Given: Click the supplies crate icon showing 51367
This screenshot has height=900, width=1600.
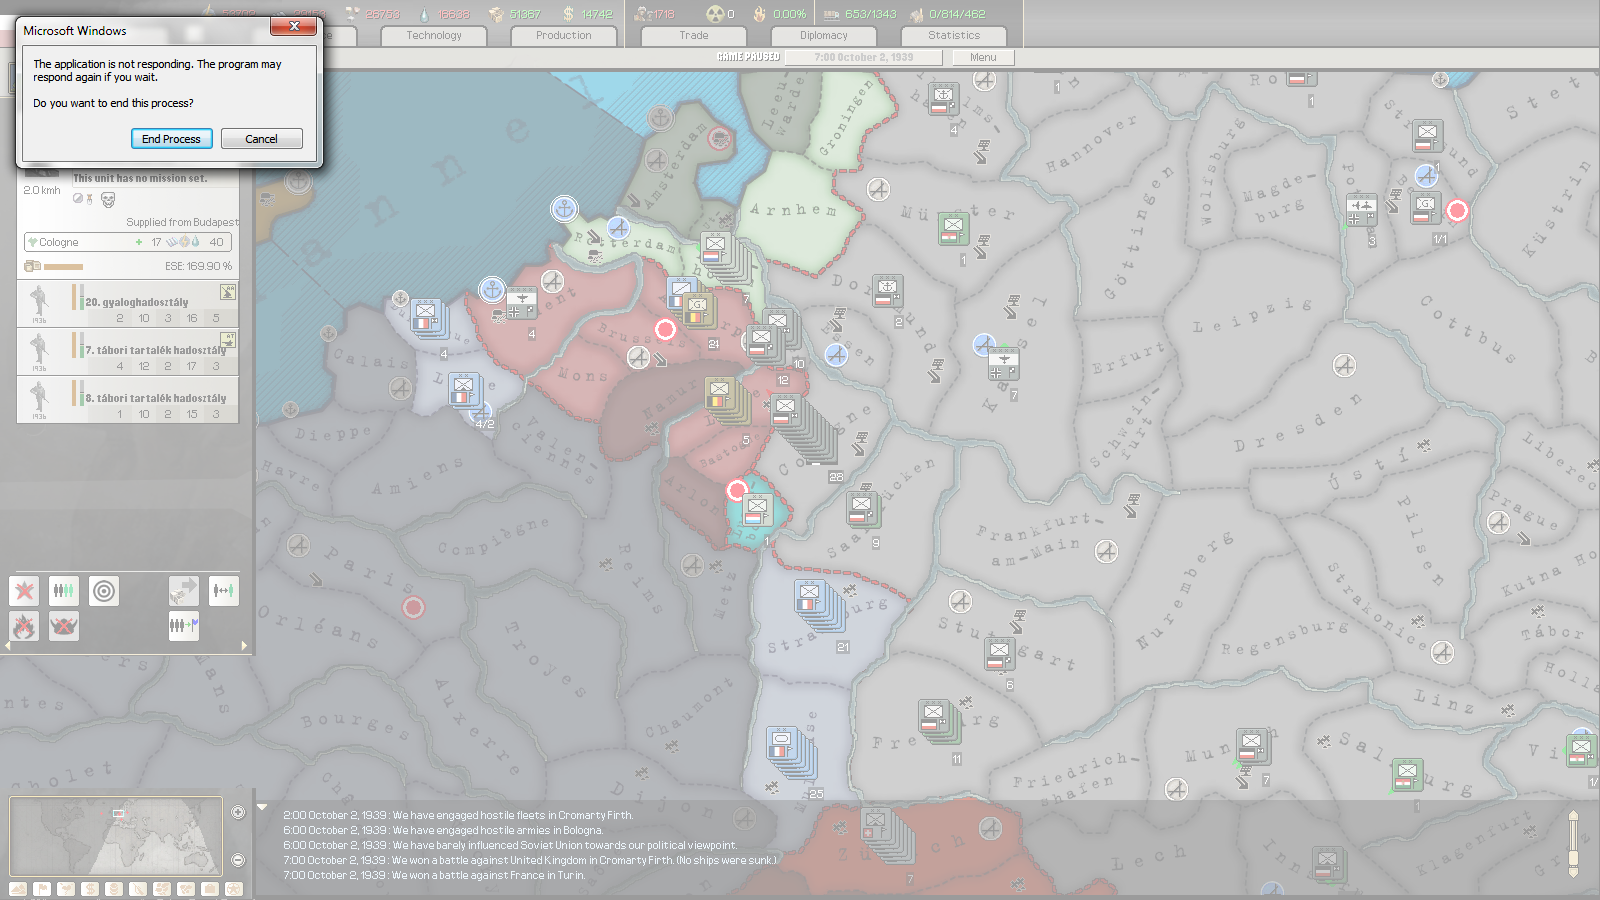Looking at the screenshot, I should pyautogui.click(x=496, y=14).
